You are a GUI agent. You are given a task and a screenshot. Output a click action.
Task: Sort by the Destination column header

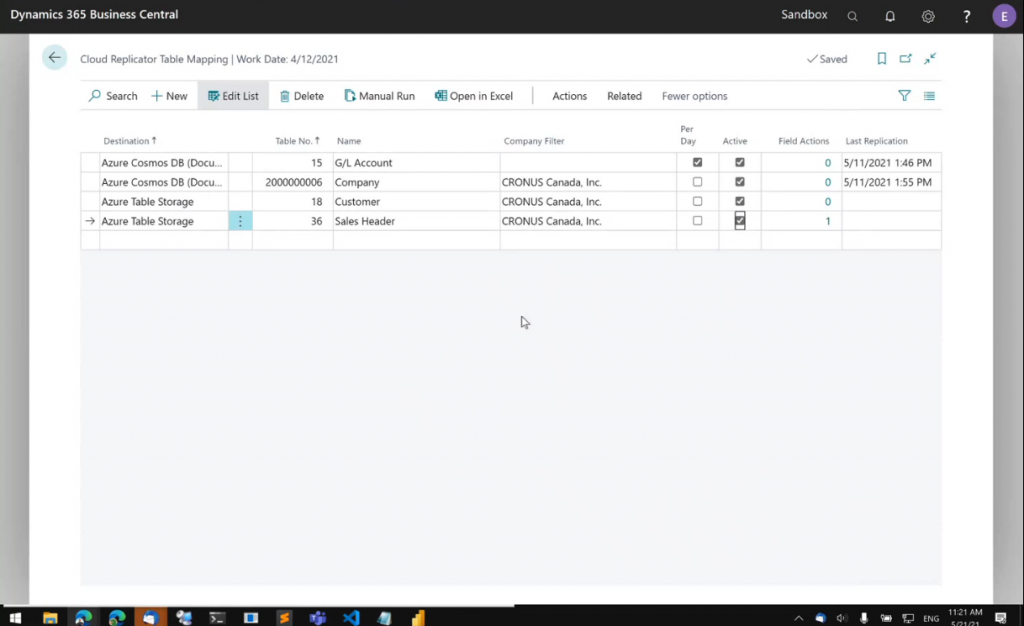point(129,141)
